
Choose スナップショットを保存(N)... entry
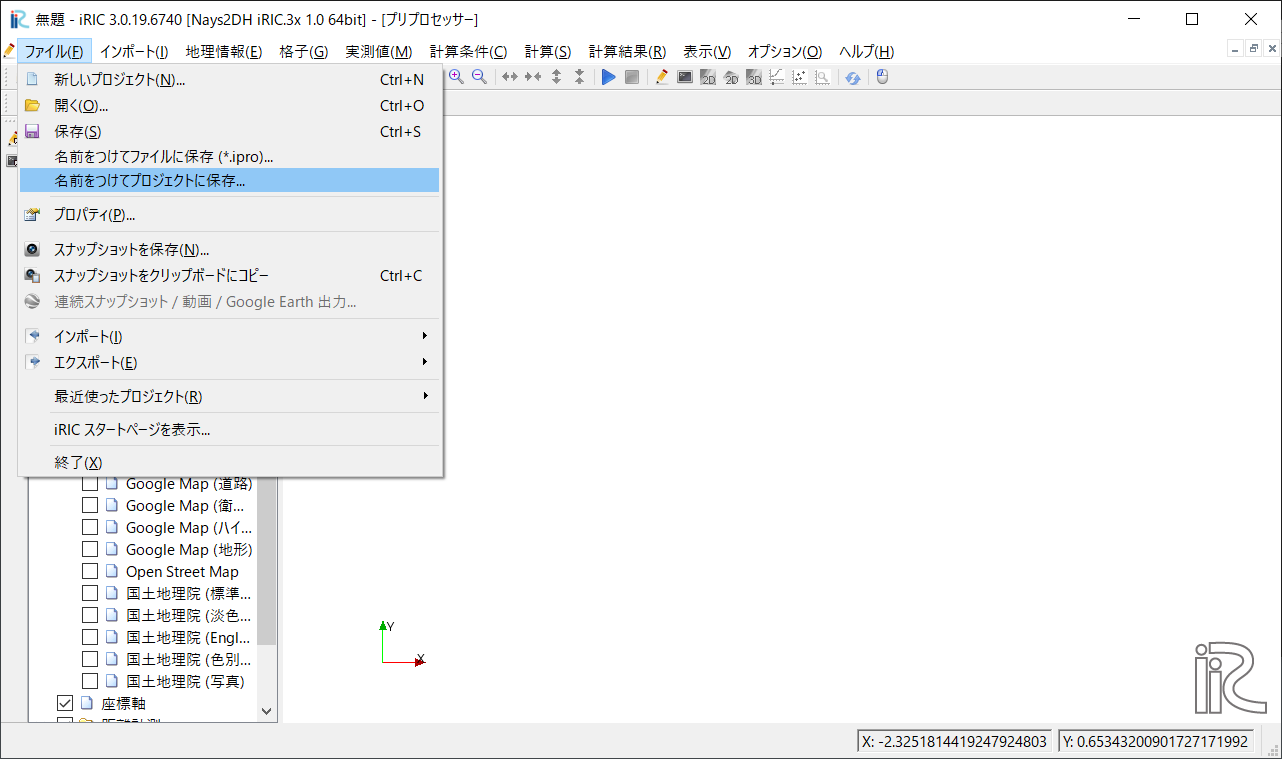[x=230, y=249]
